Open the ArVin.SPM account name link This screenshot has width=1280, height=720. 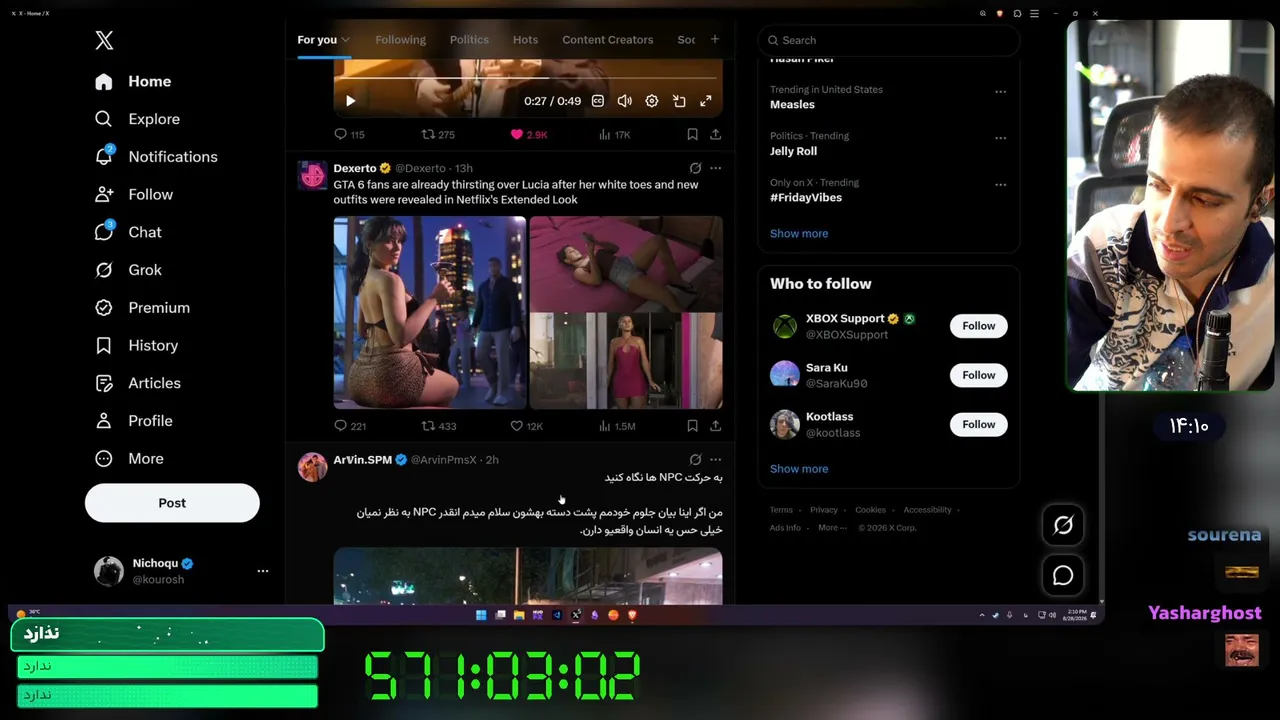pyautogui.click(x=363, y=460)
